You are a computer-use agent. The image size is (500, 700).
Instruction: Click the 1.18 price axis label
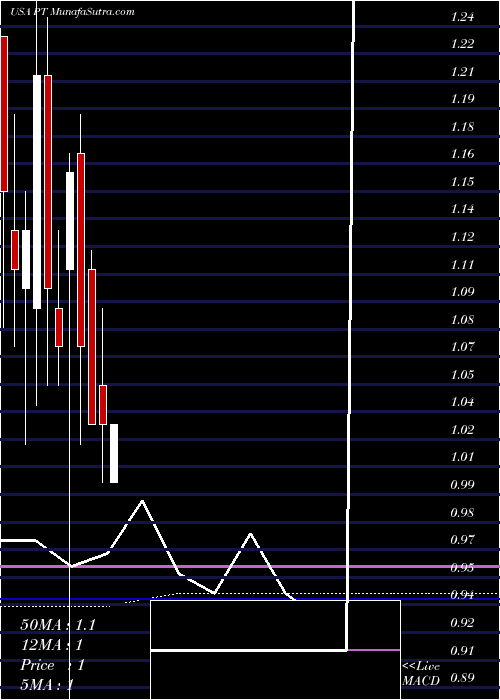coord(462,127)
